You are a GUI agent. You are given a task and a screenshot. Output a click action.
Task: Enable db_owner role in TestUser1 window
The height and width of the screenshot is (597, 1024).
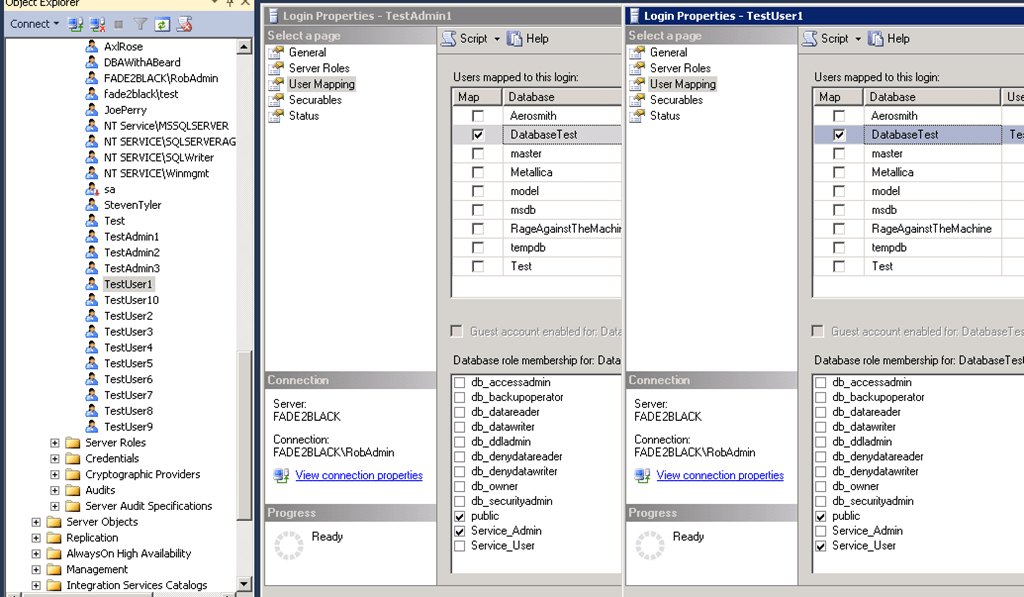(x=821, y=487)
